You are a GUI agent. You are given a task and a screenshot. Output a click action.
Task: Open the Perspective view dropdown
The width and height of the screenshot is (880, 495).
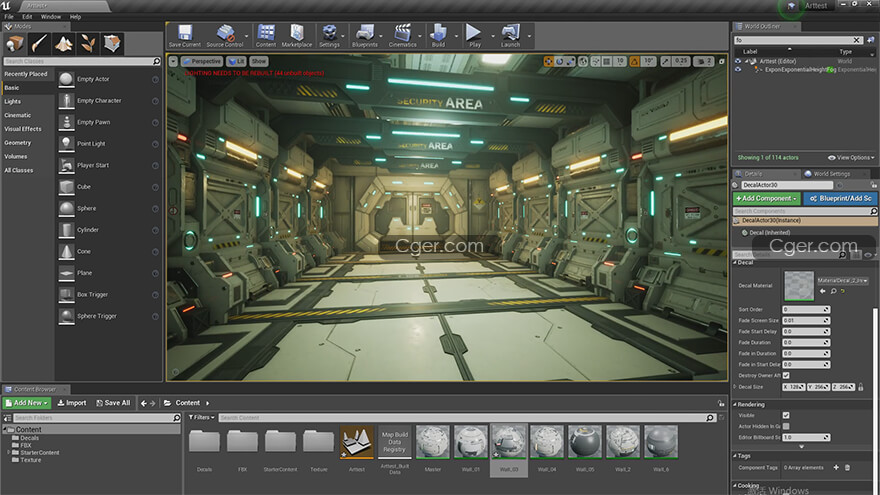(x=202, y=61)
